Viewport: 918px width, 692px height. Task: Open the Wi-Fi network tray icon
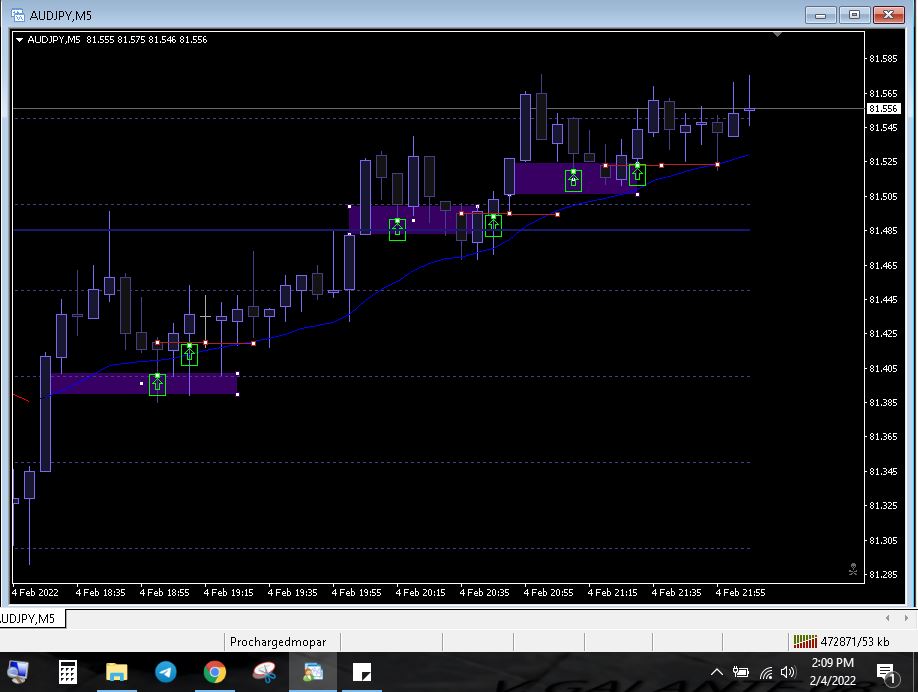pos(766,672)
